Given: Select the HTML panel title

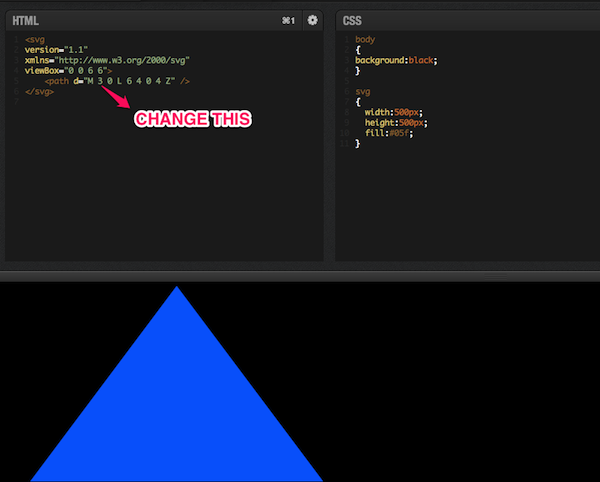Looking at the screenshot, I should (x=27, y=20).
